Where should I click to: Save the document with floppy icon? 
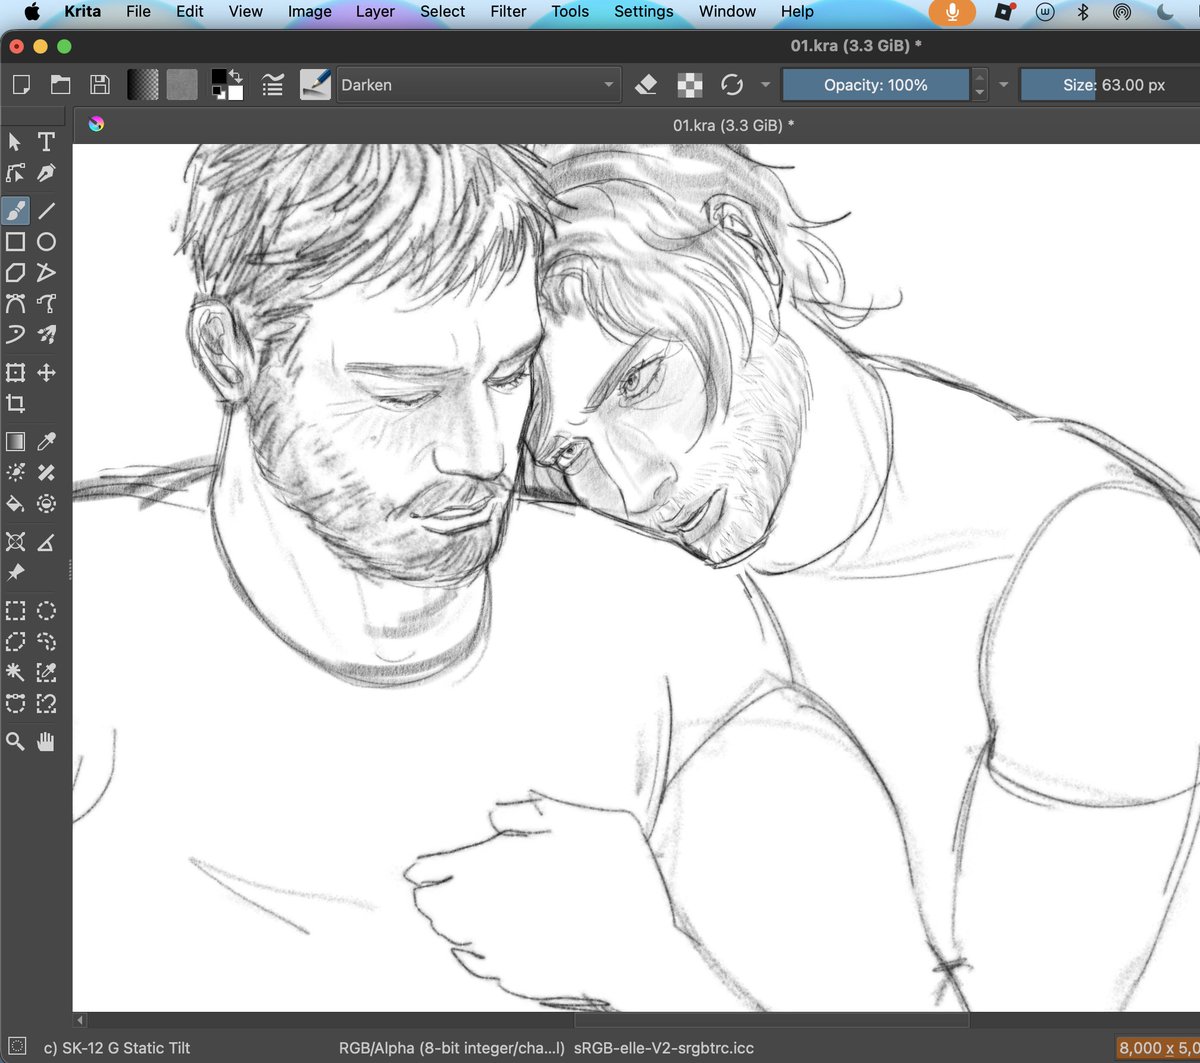tap(100, 85)
